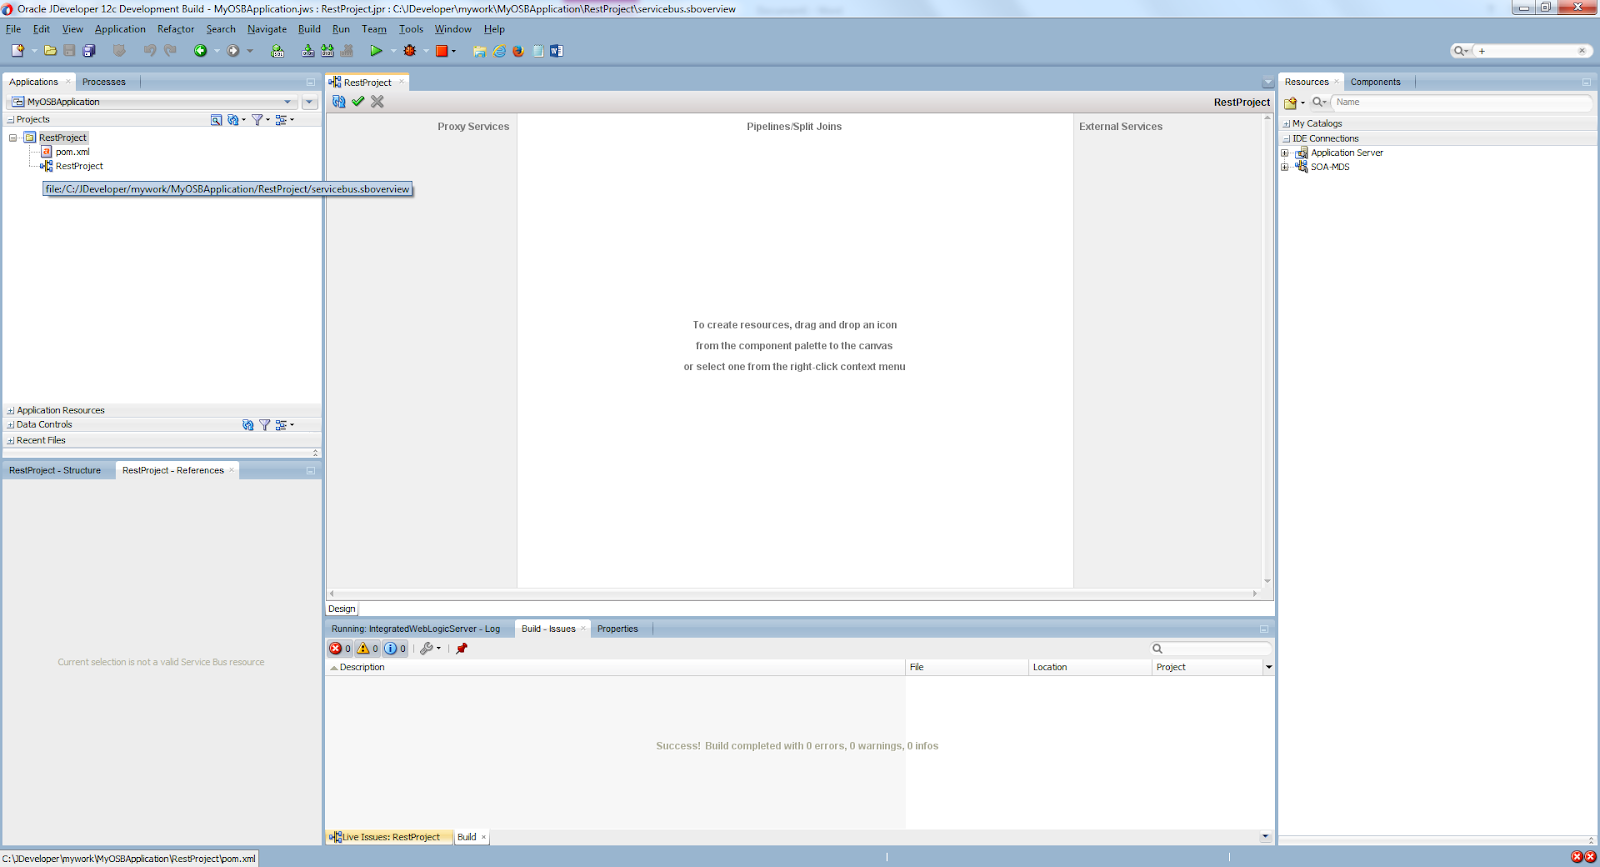Click the File column header

pyautogui.click(x=967, y=667)
